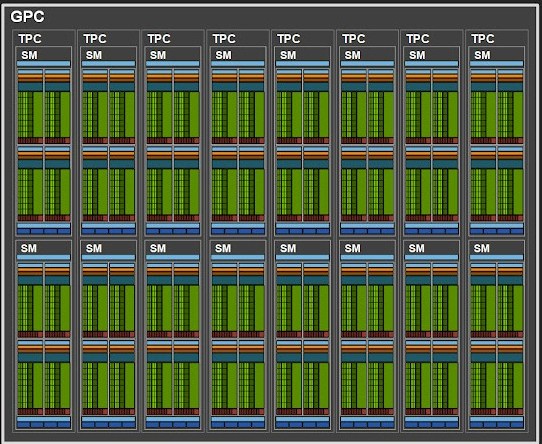Click the upper SM label in the sixth TPC
The width and height of the screenshot is (542, 444).
[353, 55]
